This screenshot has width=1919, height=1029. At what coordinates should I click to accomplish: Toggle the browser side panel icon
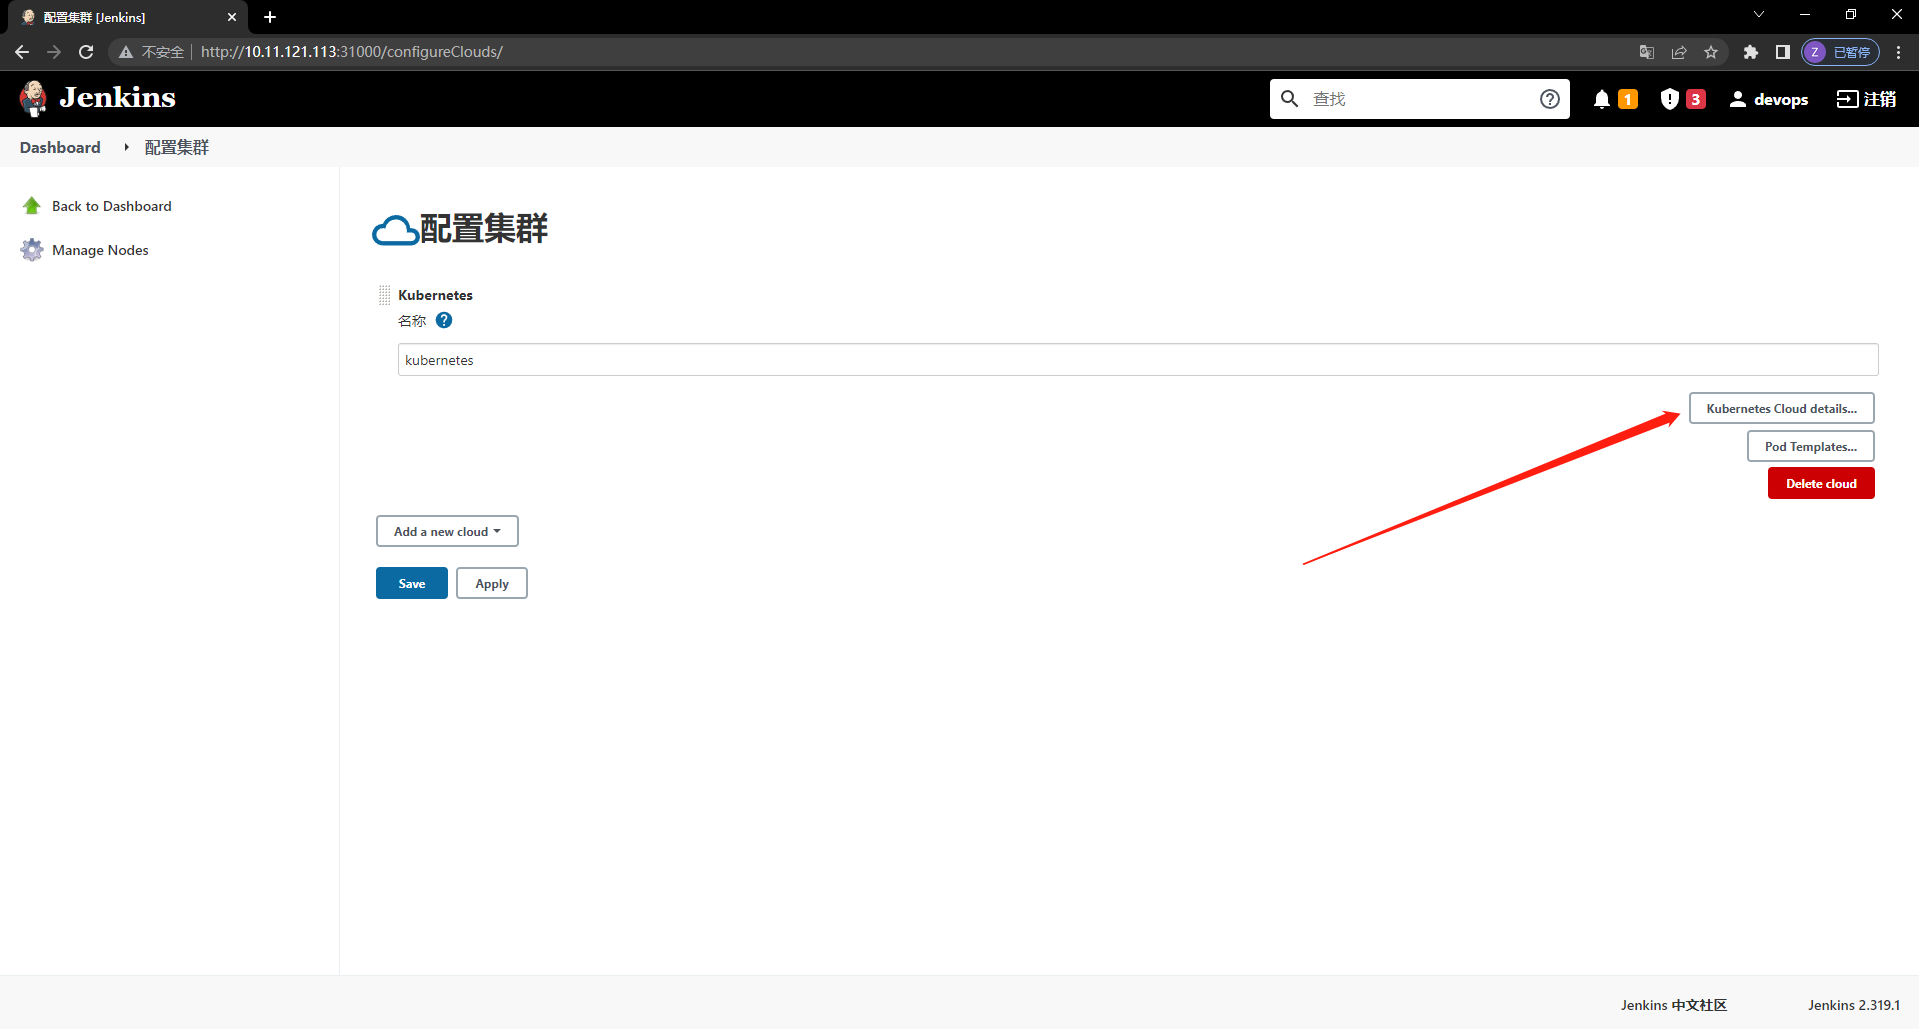pyautogui.click(x=1782, y=52)
